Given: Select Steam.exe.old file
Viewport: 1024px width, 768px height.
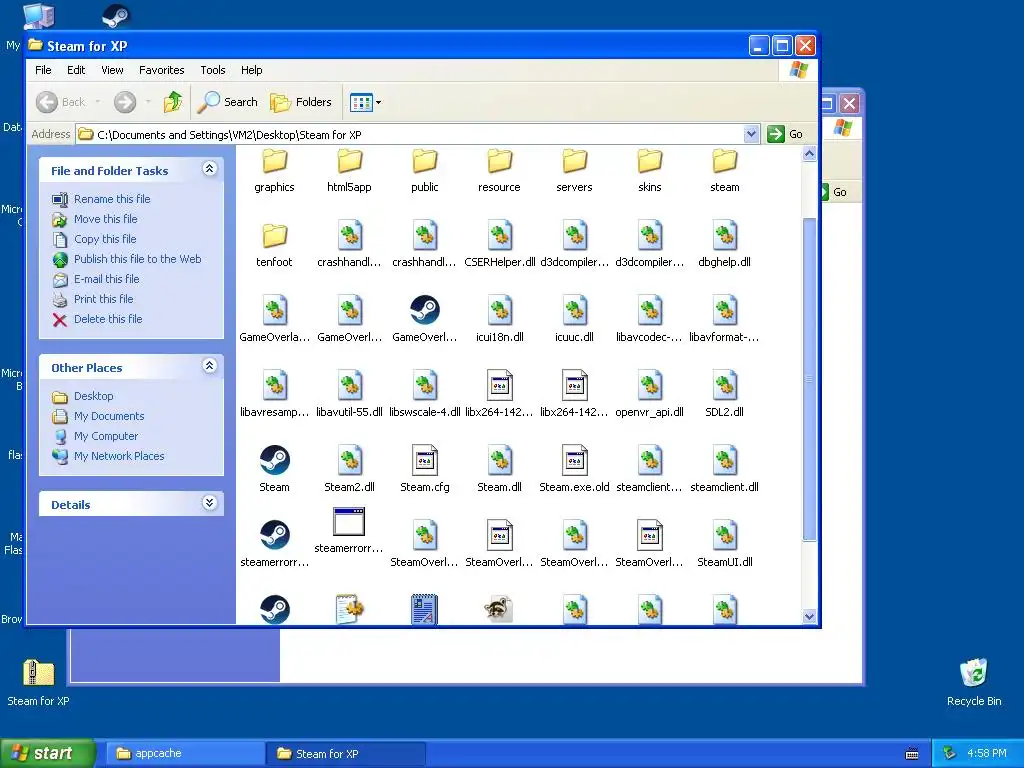Looking at the screenshot, I should click(574, 470).
